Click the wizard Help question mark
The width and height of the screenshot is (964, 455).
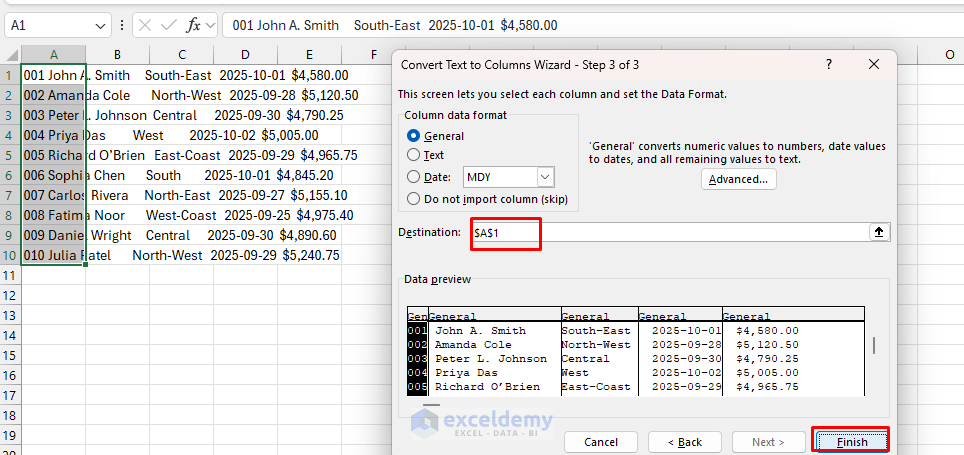(x=829, y=64)
